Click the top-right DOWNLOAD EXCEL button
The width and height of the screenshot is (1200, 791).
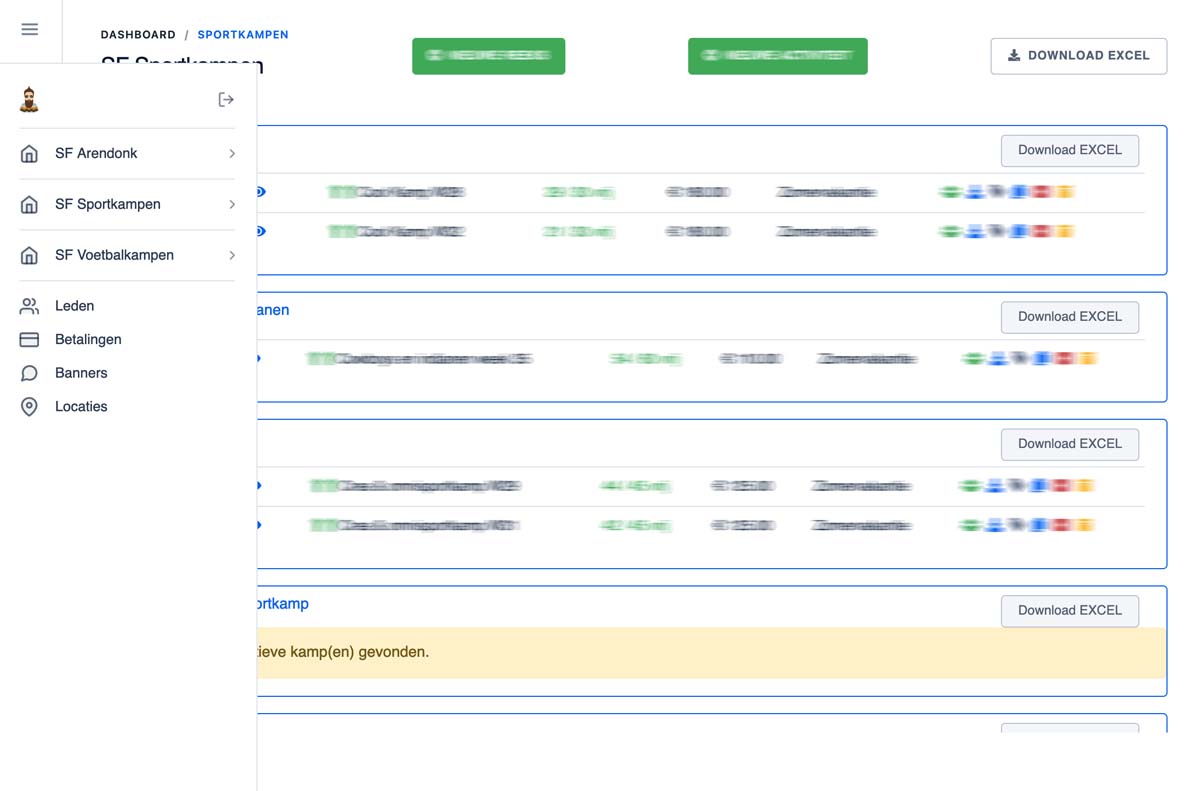(x=1078, y=56)
